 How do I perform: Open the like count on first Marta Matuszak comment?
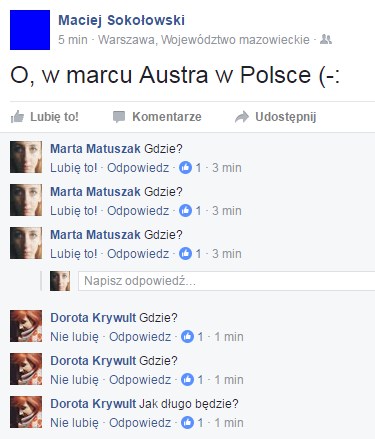tap(190, 168)
